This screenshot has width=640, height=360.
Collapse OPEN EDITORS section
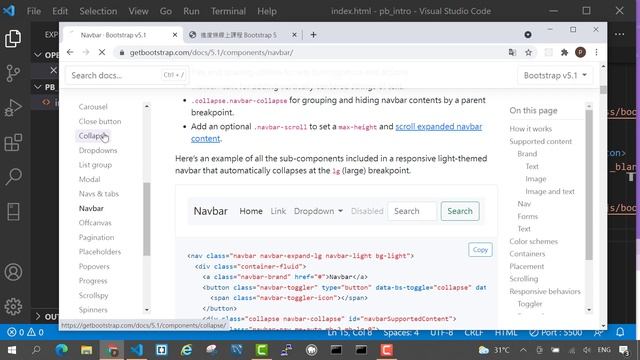point(46,55)
